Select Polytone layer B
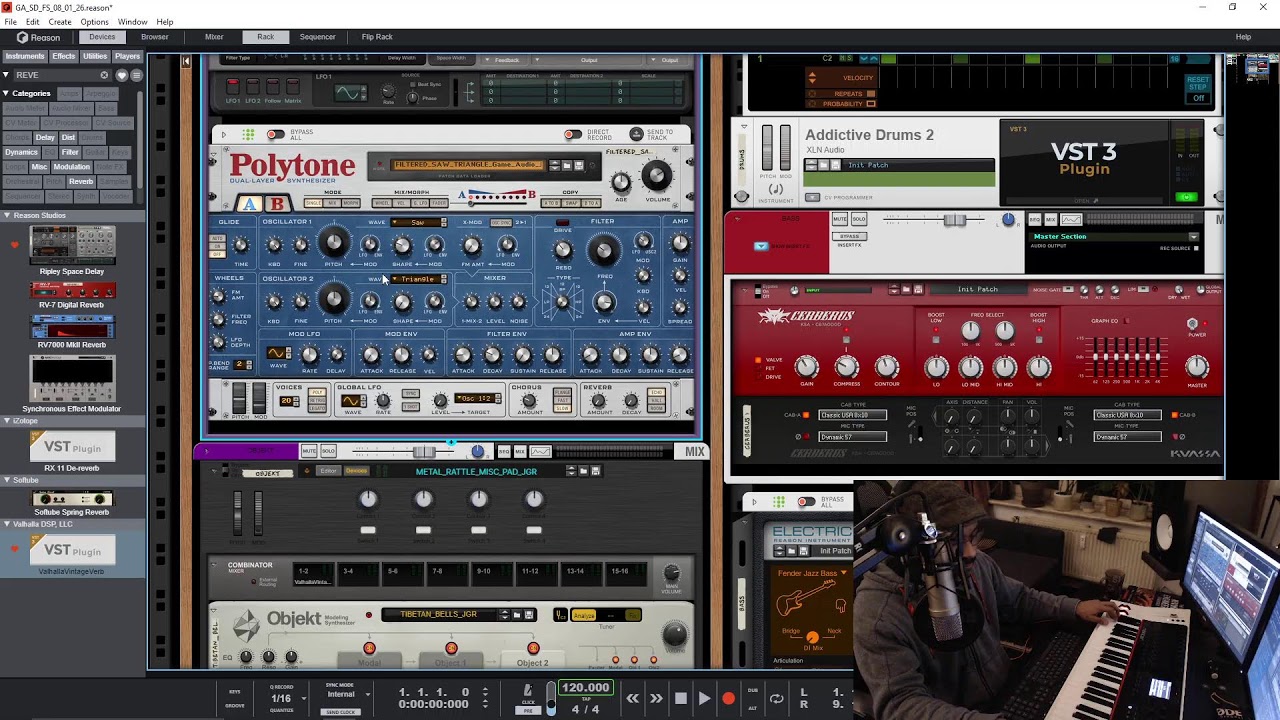This screenshot has height=720, width=1280. click(x=277, y=204)
